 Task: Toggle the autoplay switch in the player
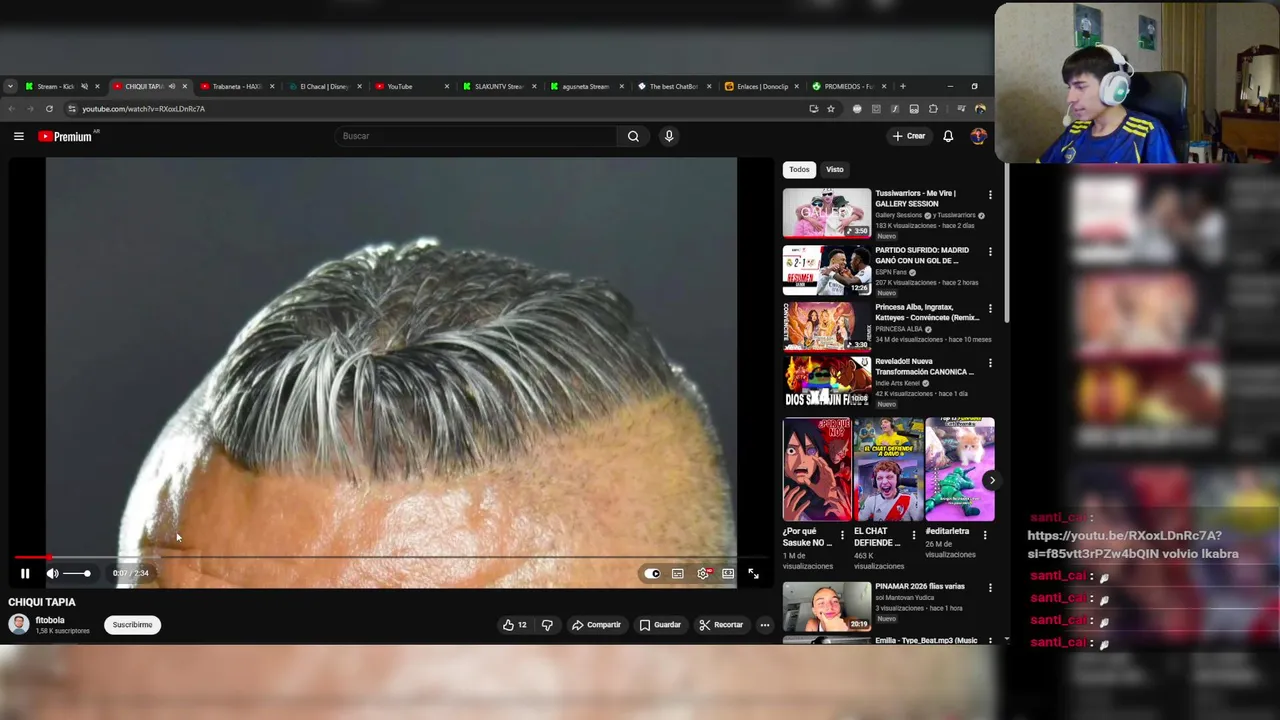[652, 573]
